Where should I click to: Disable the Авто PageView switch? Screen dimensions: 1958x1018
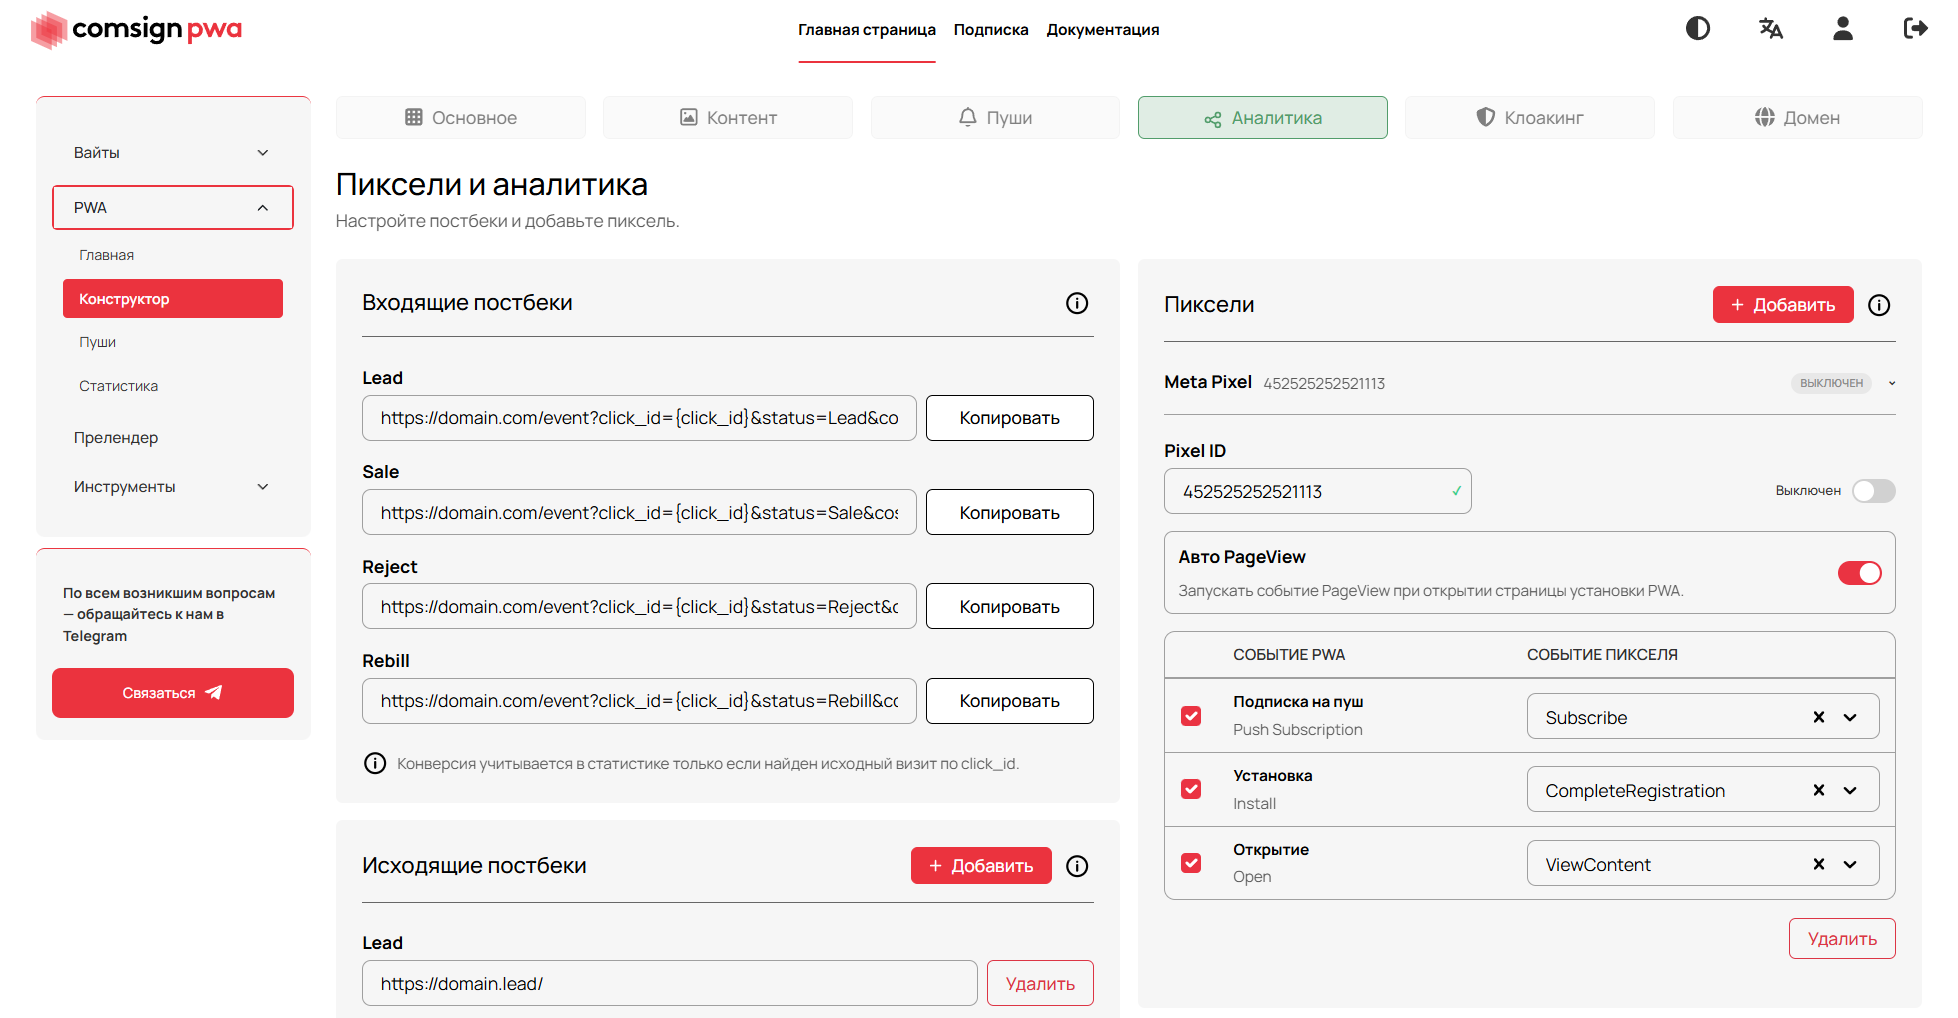(1859, 573)
